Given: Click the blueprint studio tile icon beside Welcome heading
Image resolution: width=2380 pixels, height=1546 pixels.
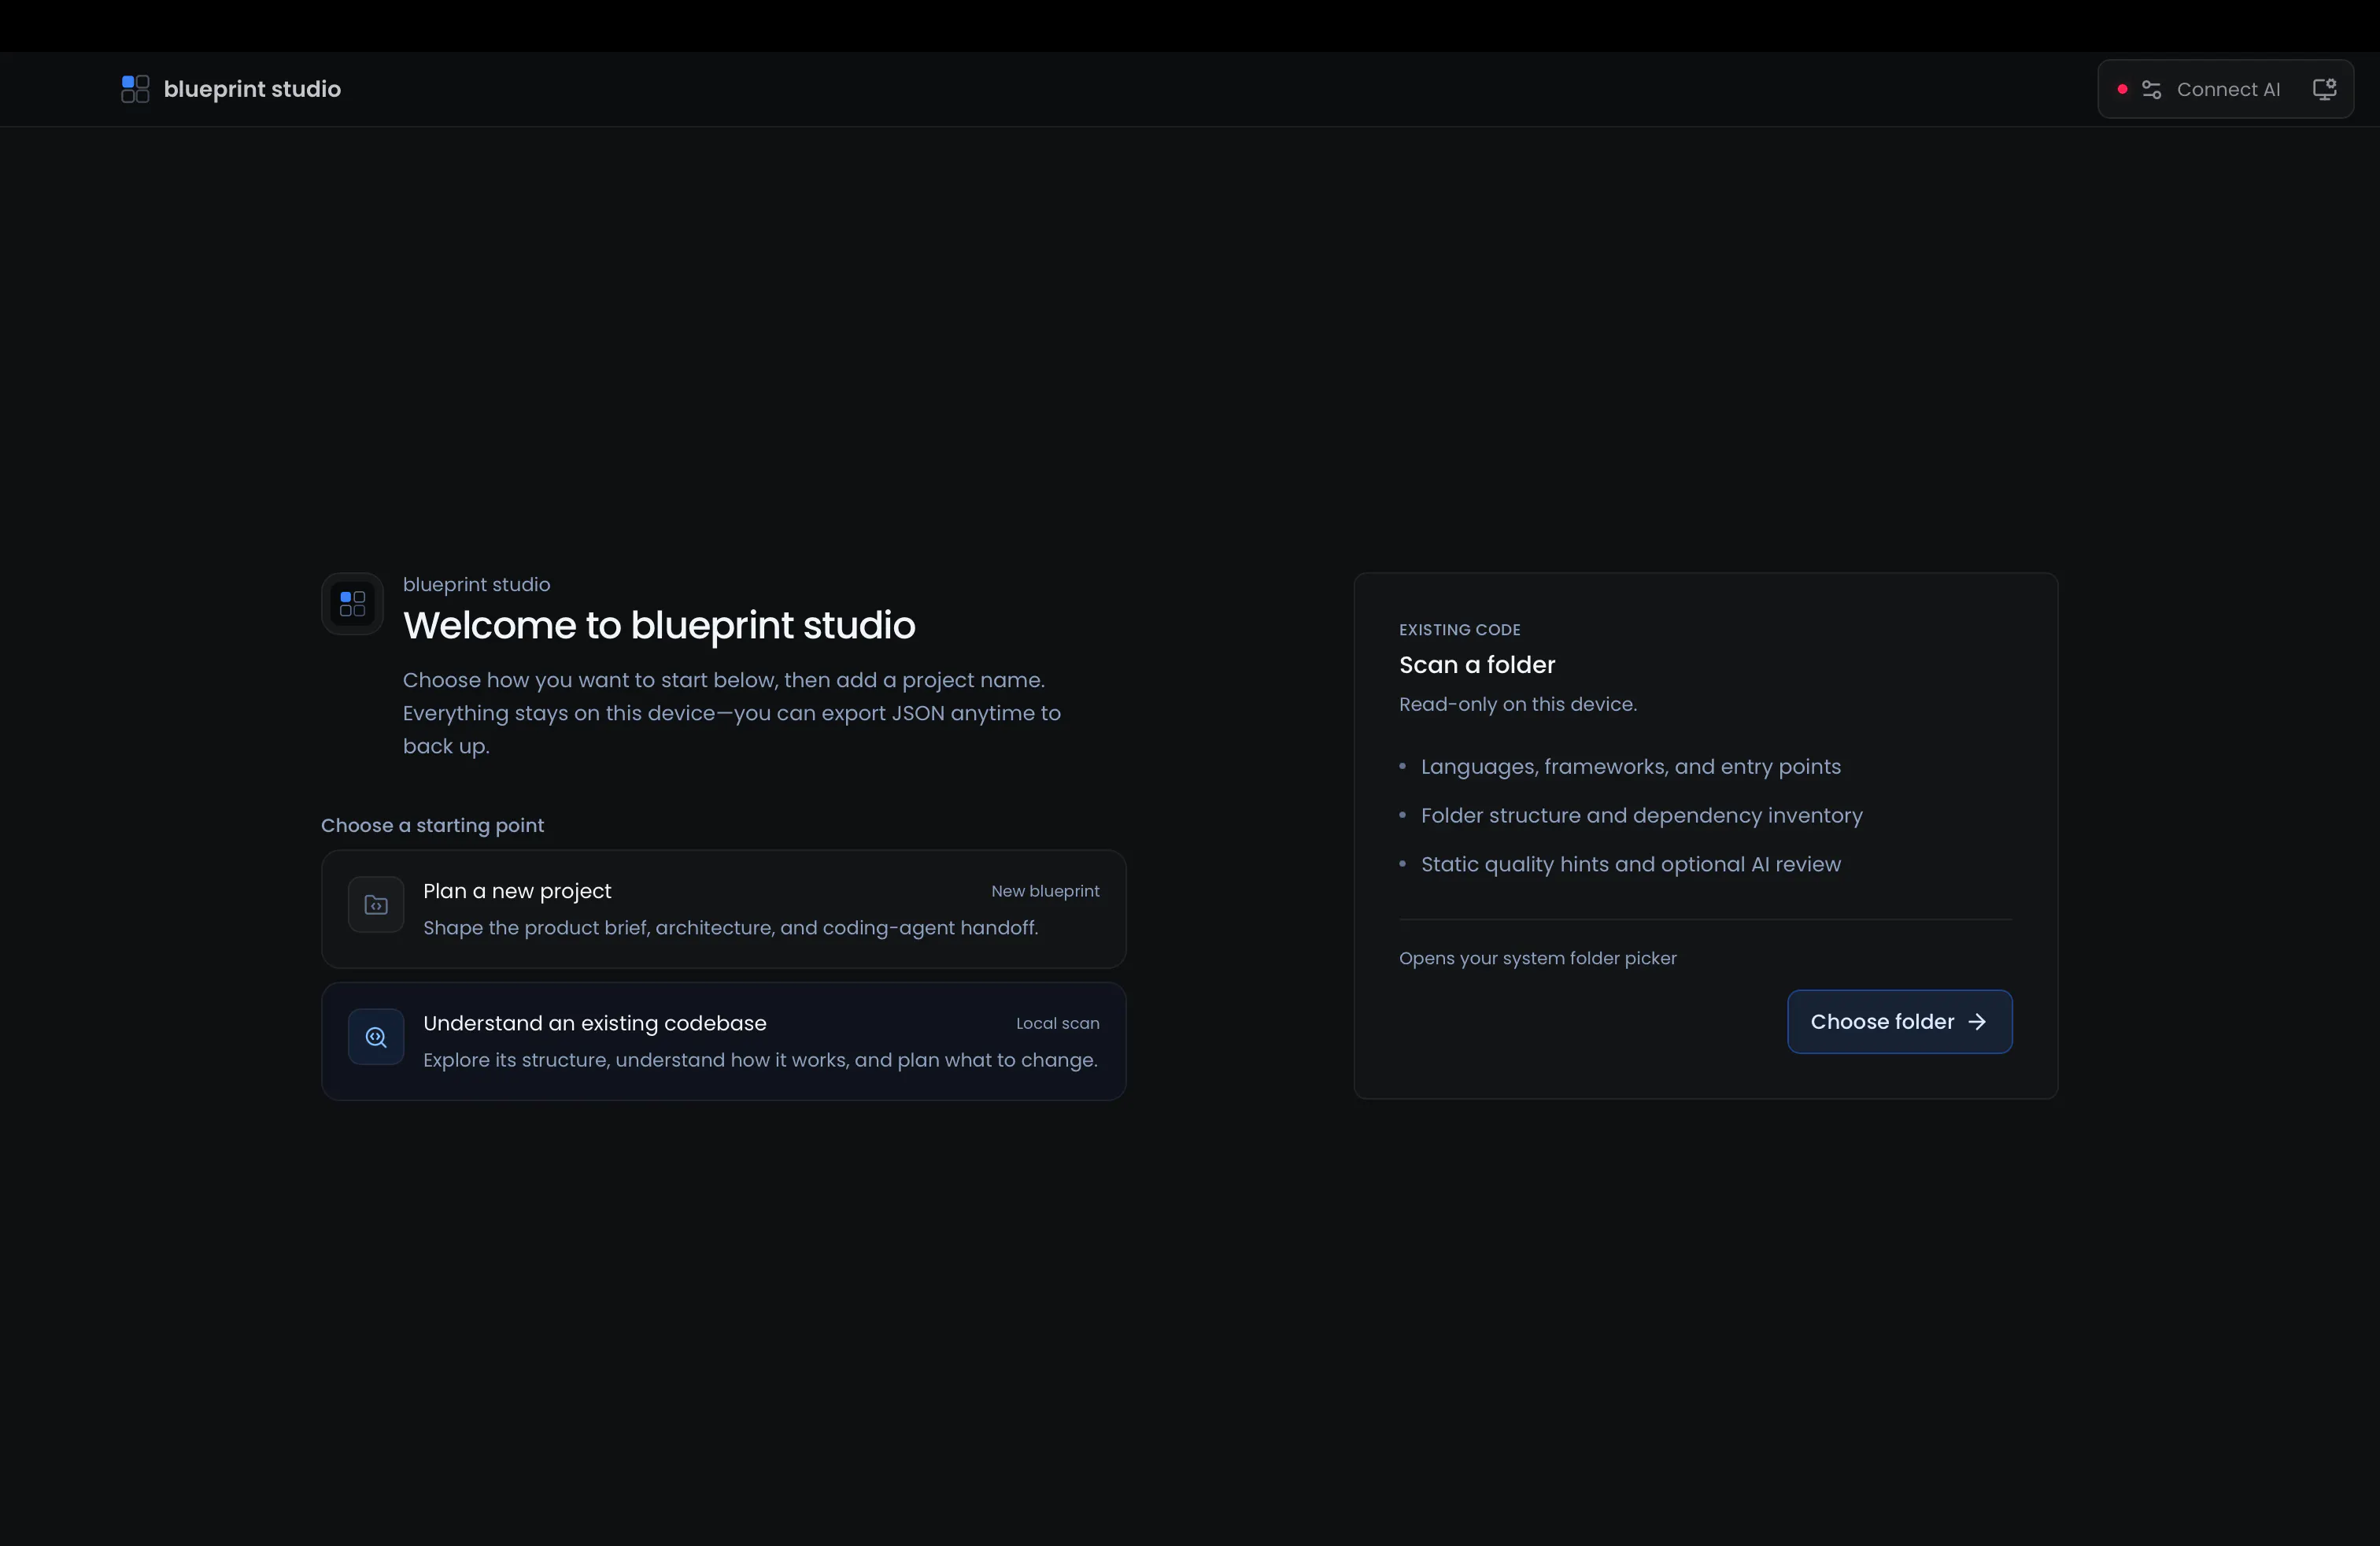Looking at the screenshot, I should coord(352,603).
